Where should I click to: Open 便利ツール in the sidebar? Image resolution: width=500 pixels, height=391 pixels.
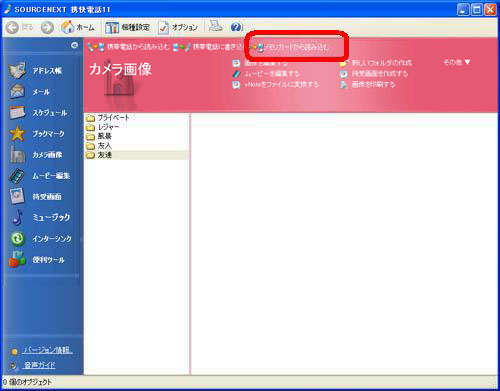37,260
